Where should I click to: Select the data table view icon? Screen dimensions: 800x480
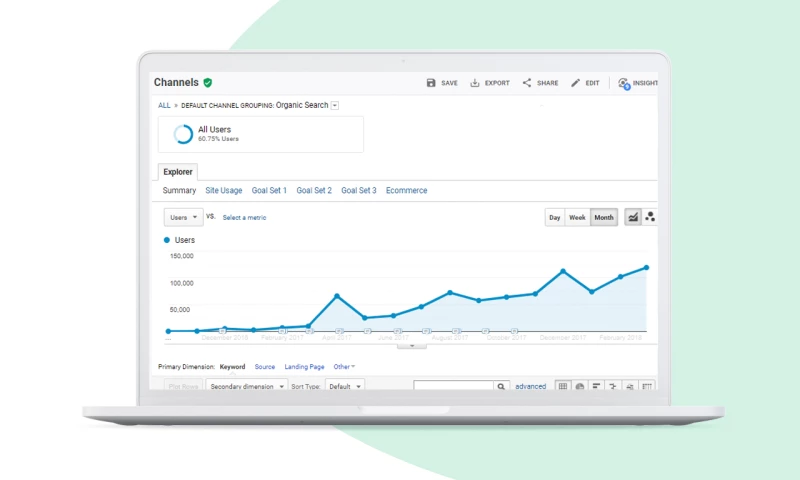(x=563, y=386)
